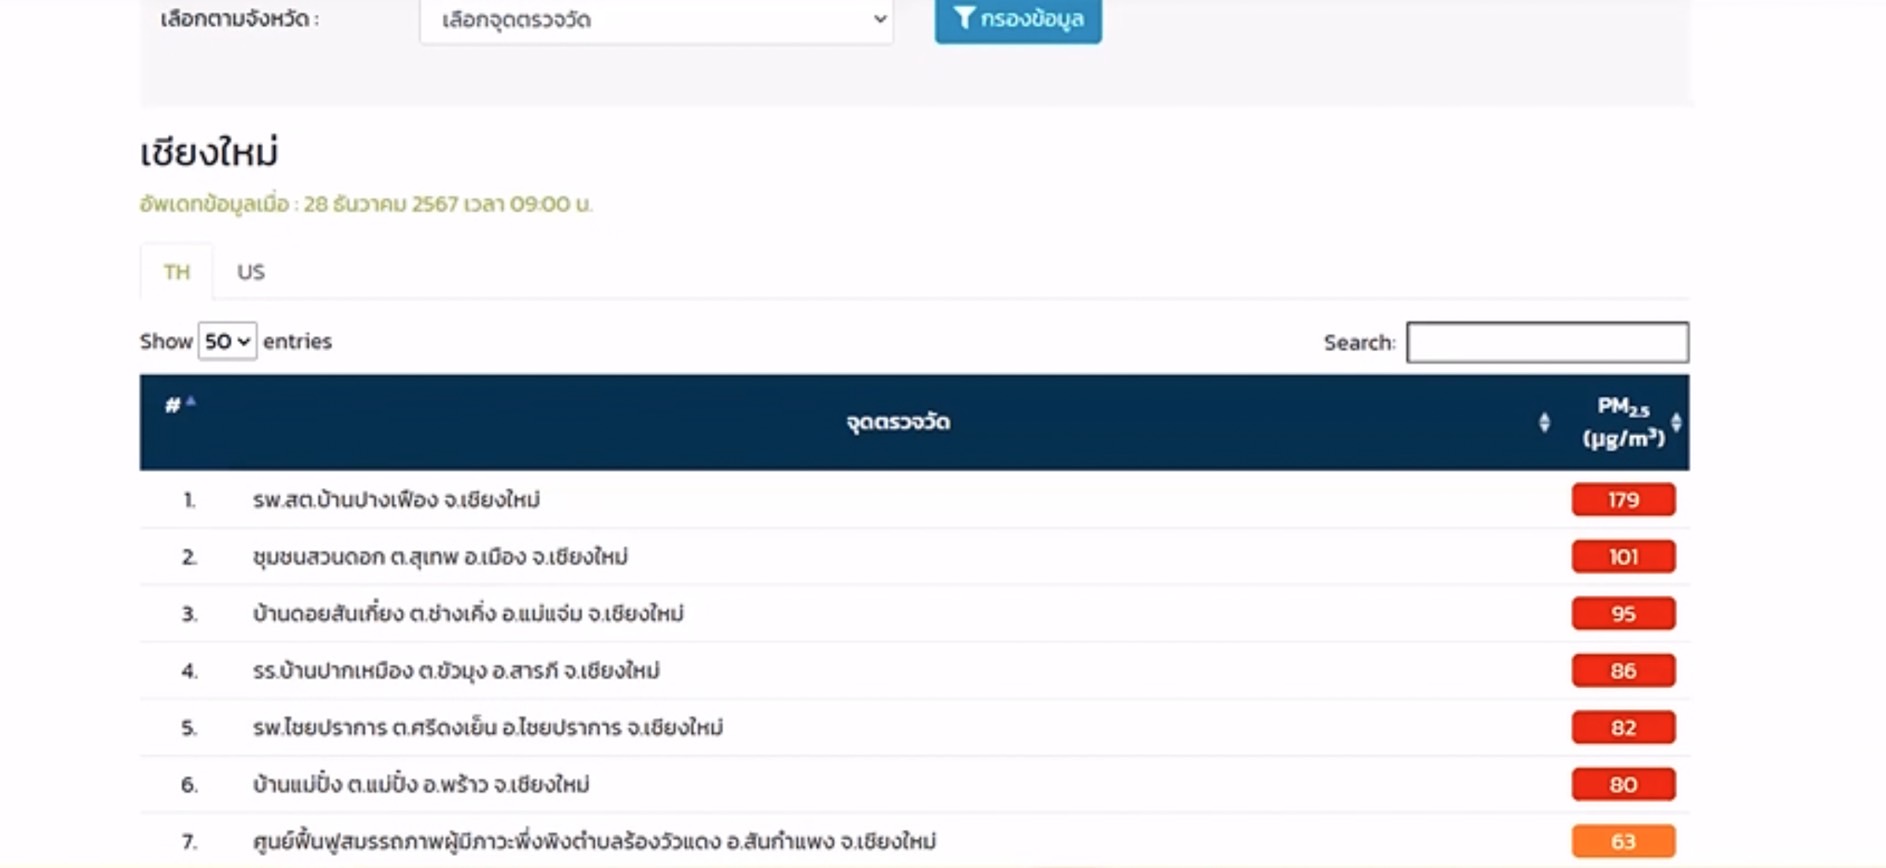The width and height of the screenshot is (1886, 868).
Task: Open the Show 50 entries dropdown
Action: click(227, 341)
